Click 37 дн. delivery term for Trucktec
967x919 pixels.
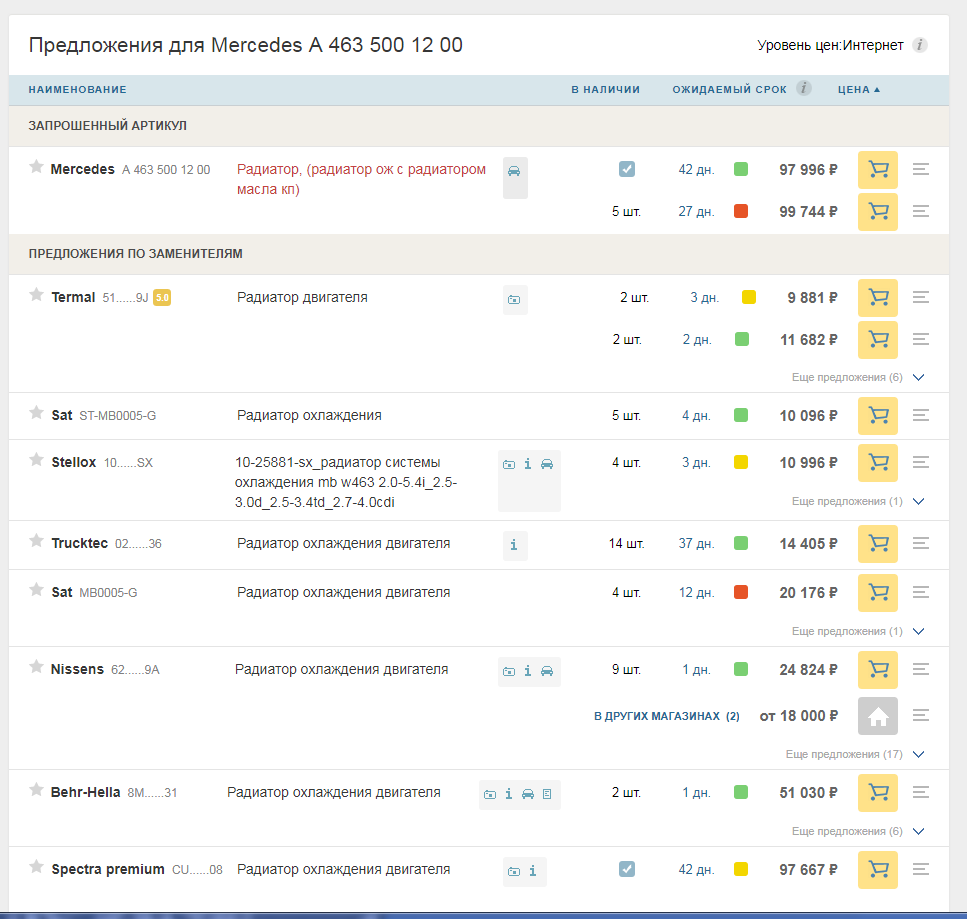(696, 543)
